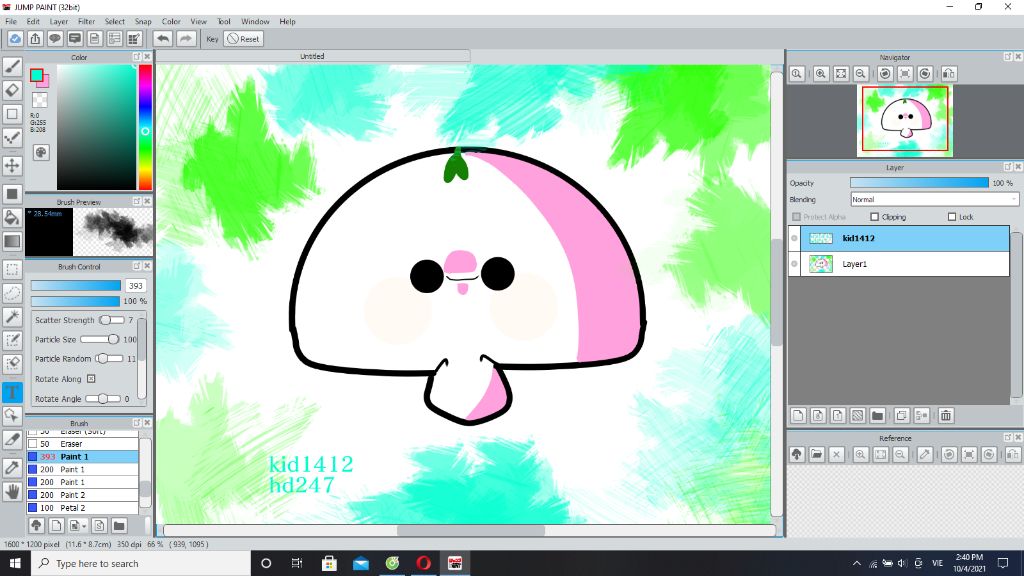1024x576 pixels.
Task: Adjust the Scatter Strength slider
Action: pyautogui.click(x=112, y=320)
